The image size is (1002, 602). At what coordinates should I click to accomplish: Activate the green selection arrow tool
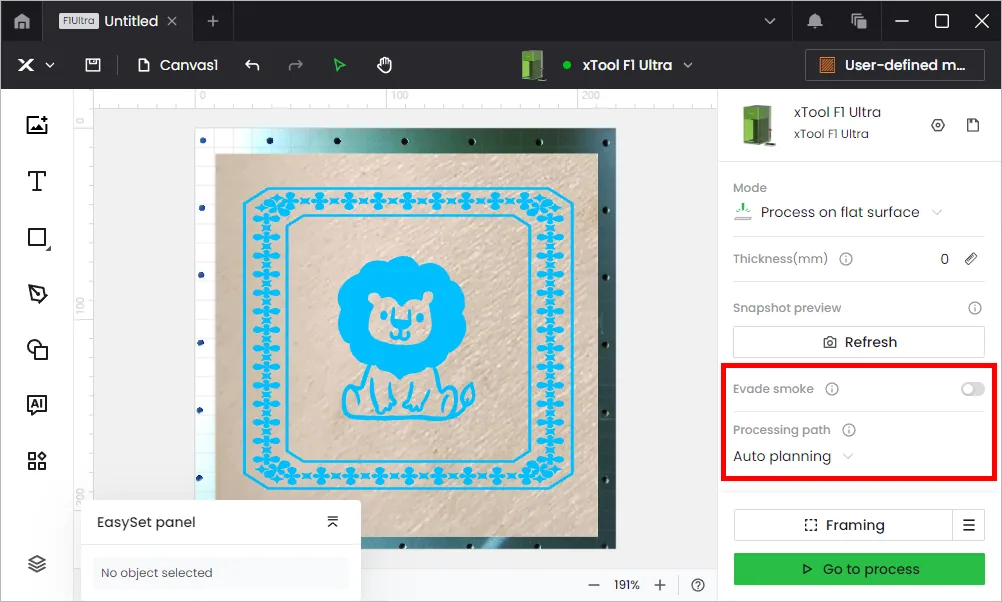(x=339, y=65)
